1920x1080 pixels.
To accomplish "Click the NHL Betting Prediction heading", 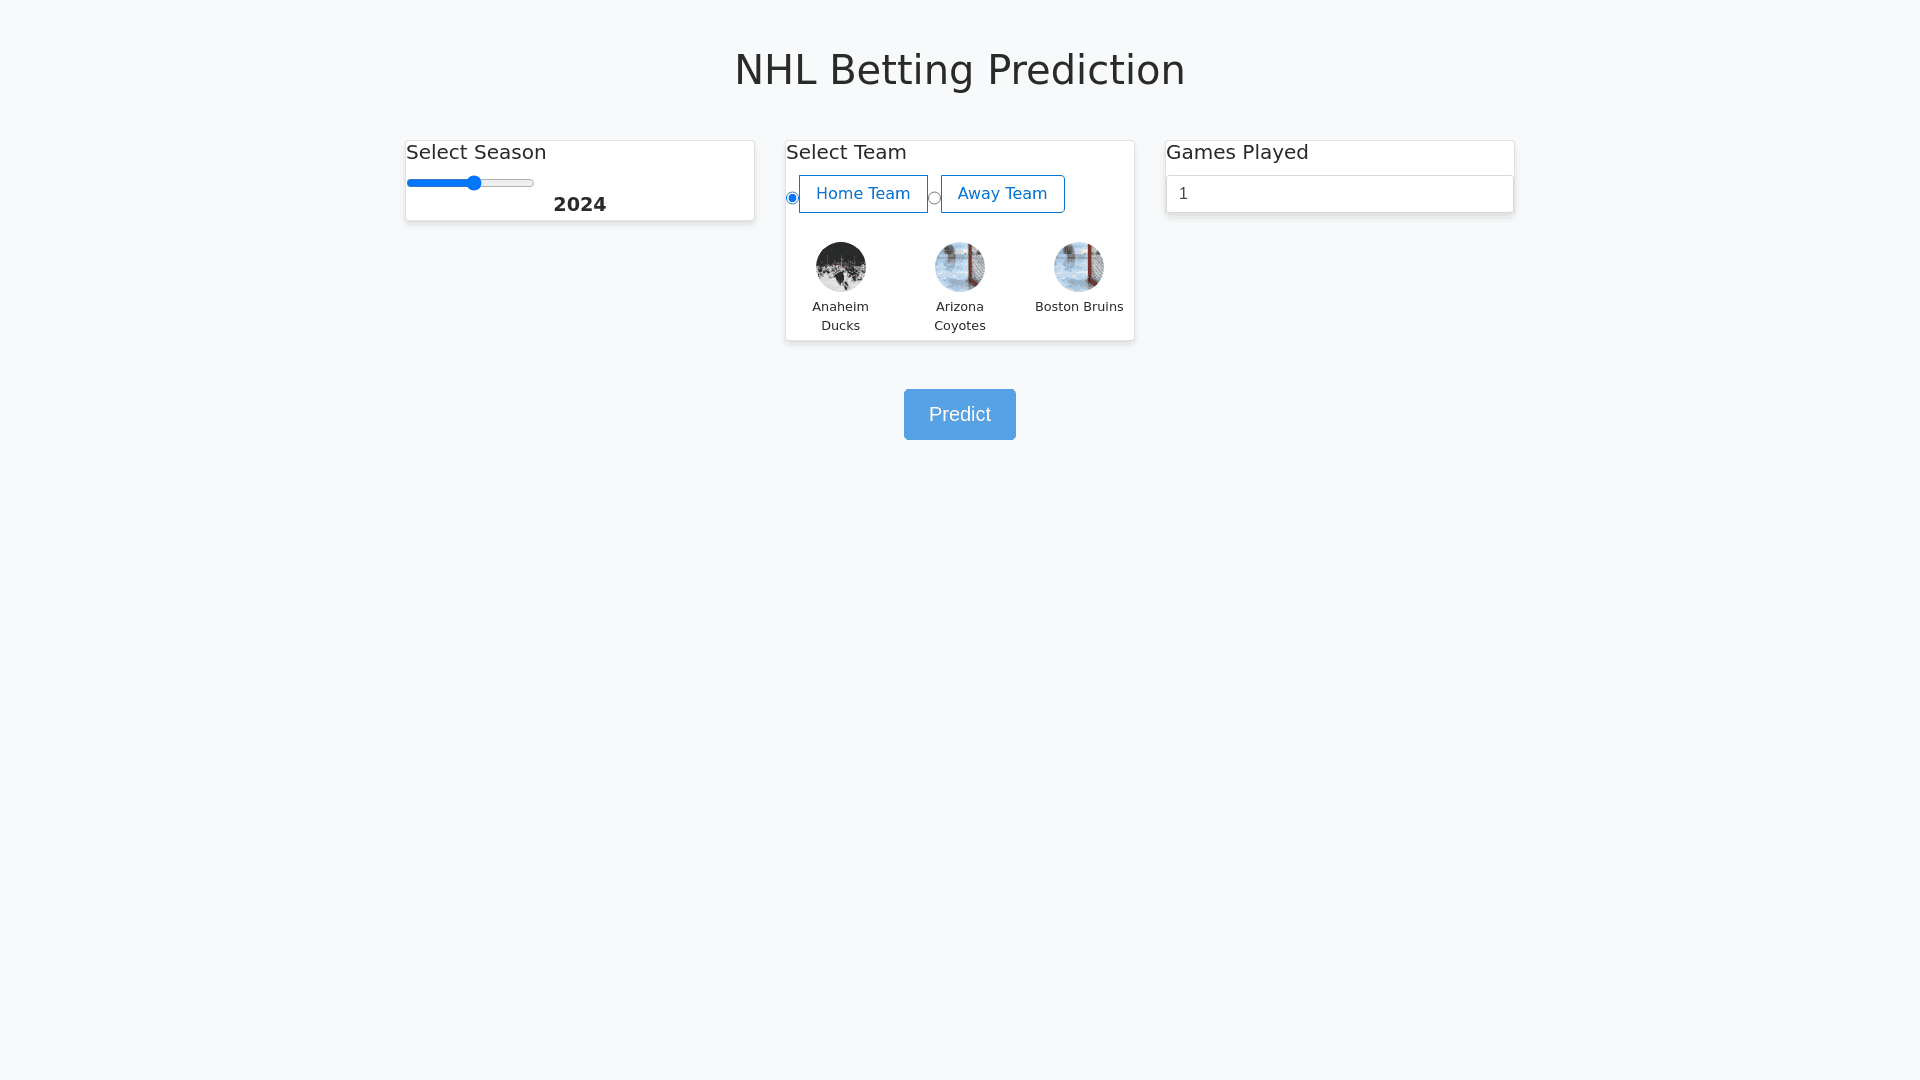I will click(959, 70).
